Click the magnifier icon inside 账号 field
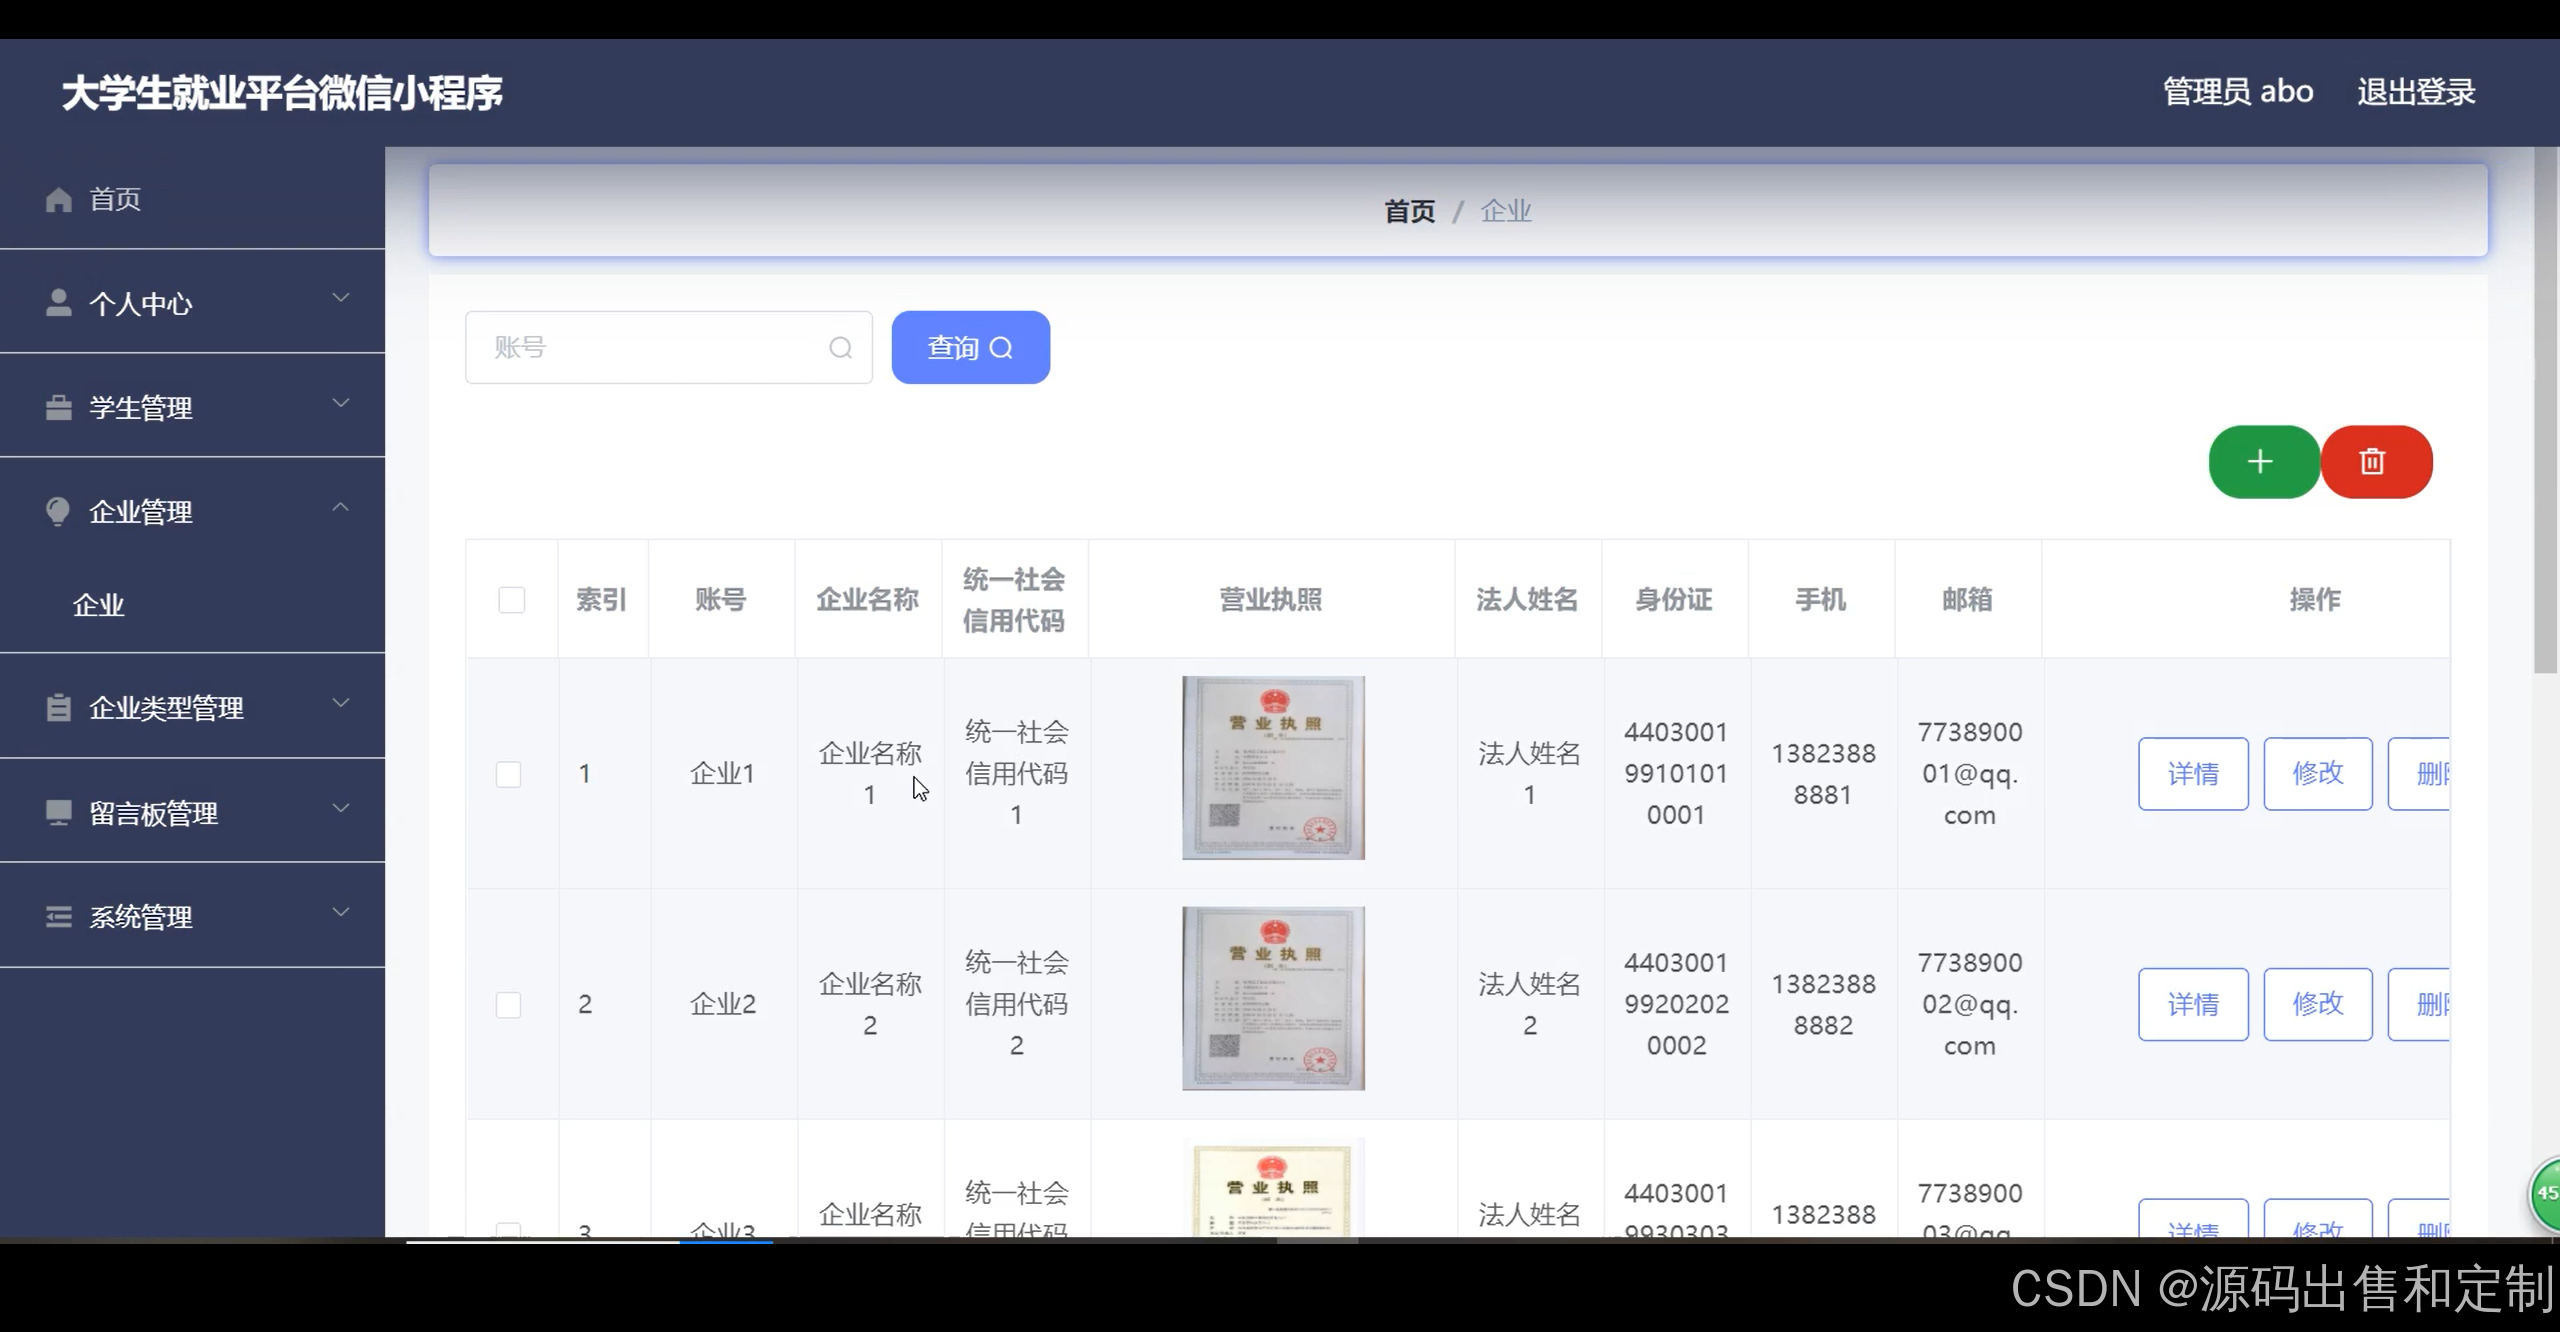Image resolution: width=2560 pixels, height=1332 pixels. 841,347
